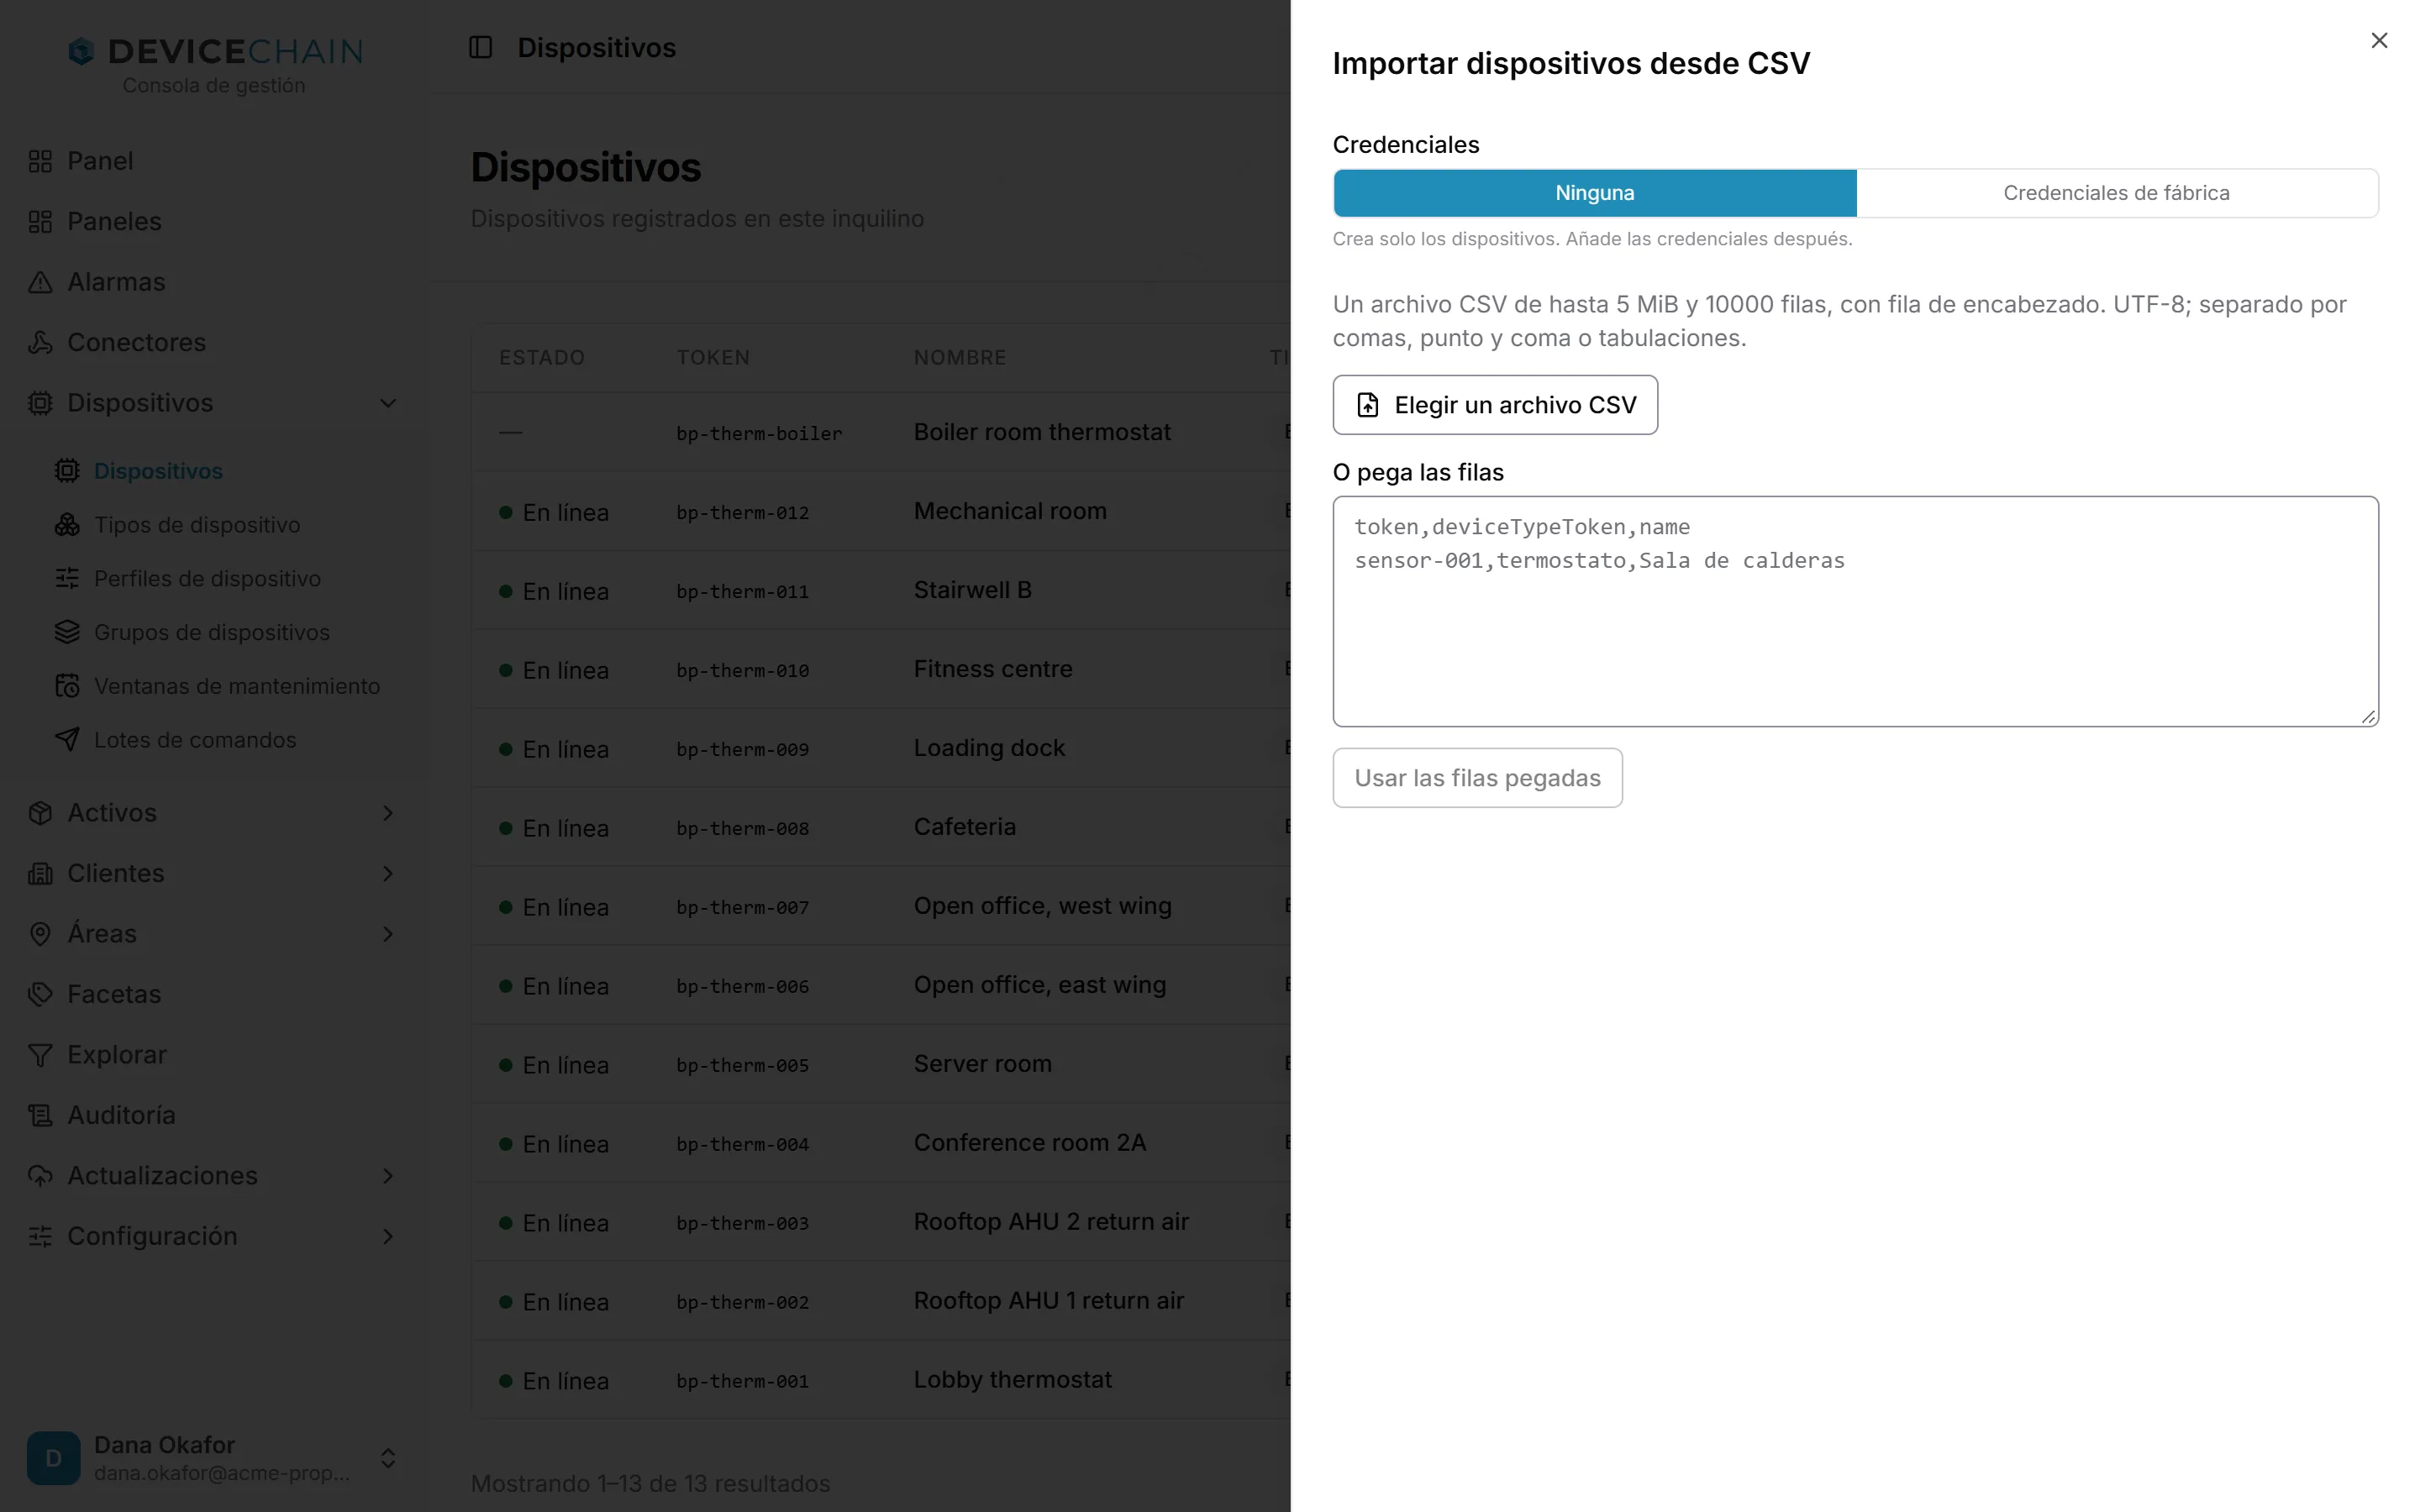The height and width of the screenshot is (1512, 2420).
Task: Open Paneles dashboards icon in sidebar
Action: coord(40,222)
